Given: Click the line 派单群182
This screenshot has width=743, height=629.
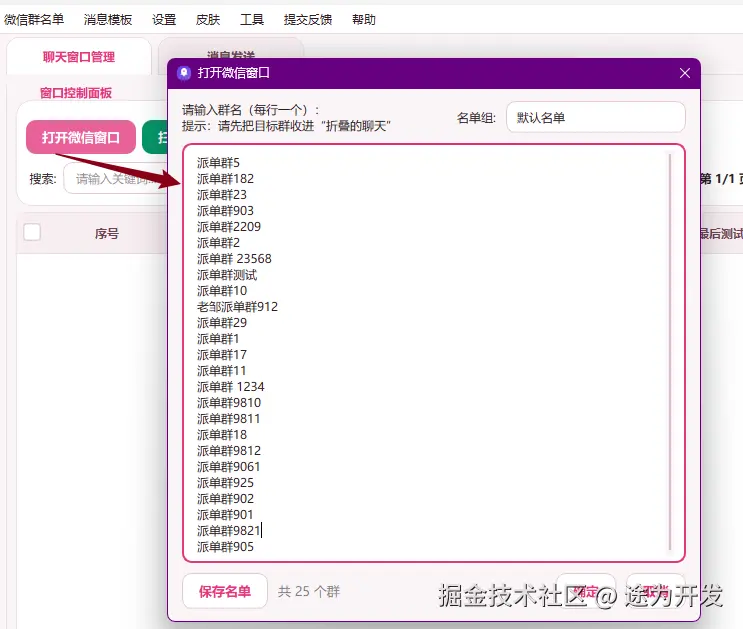Looking at the screenshot, I should coord(225,179).
